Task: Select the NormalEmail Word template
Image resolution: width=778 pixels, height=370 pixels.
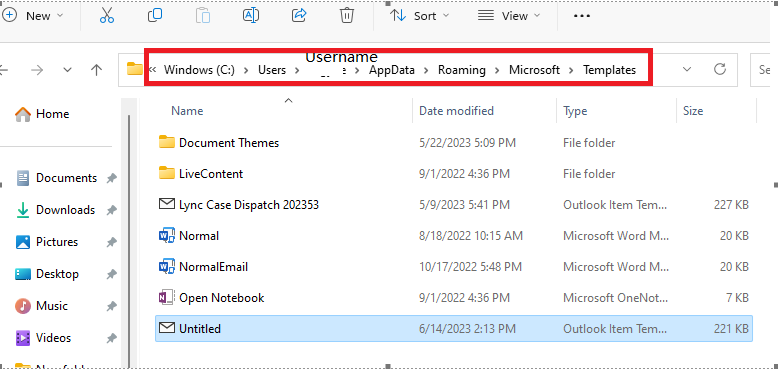Action: click(x=213, y=267)
